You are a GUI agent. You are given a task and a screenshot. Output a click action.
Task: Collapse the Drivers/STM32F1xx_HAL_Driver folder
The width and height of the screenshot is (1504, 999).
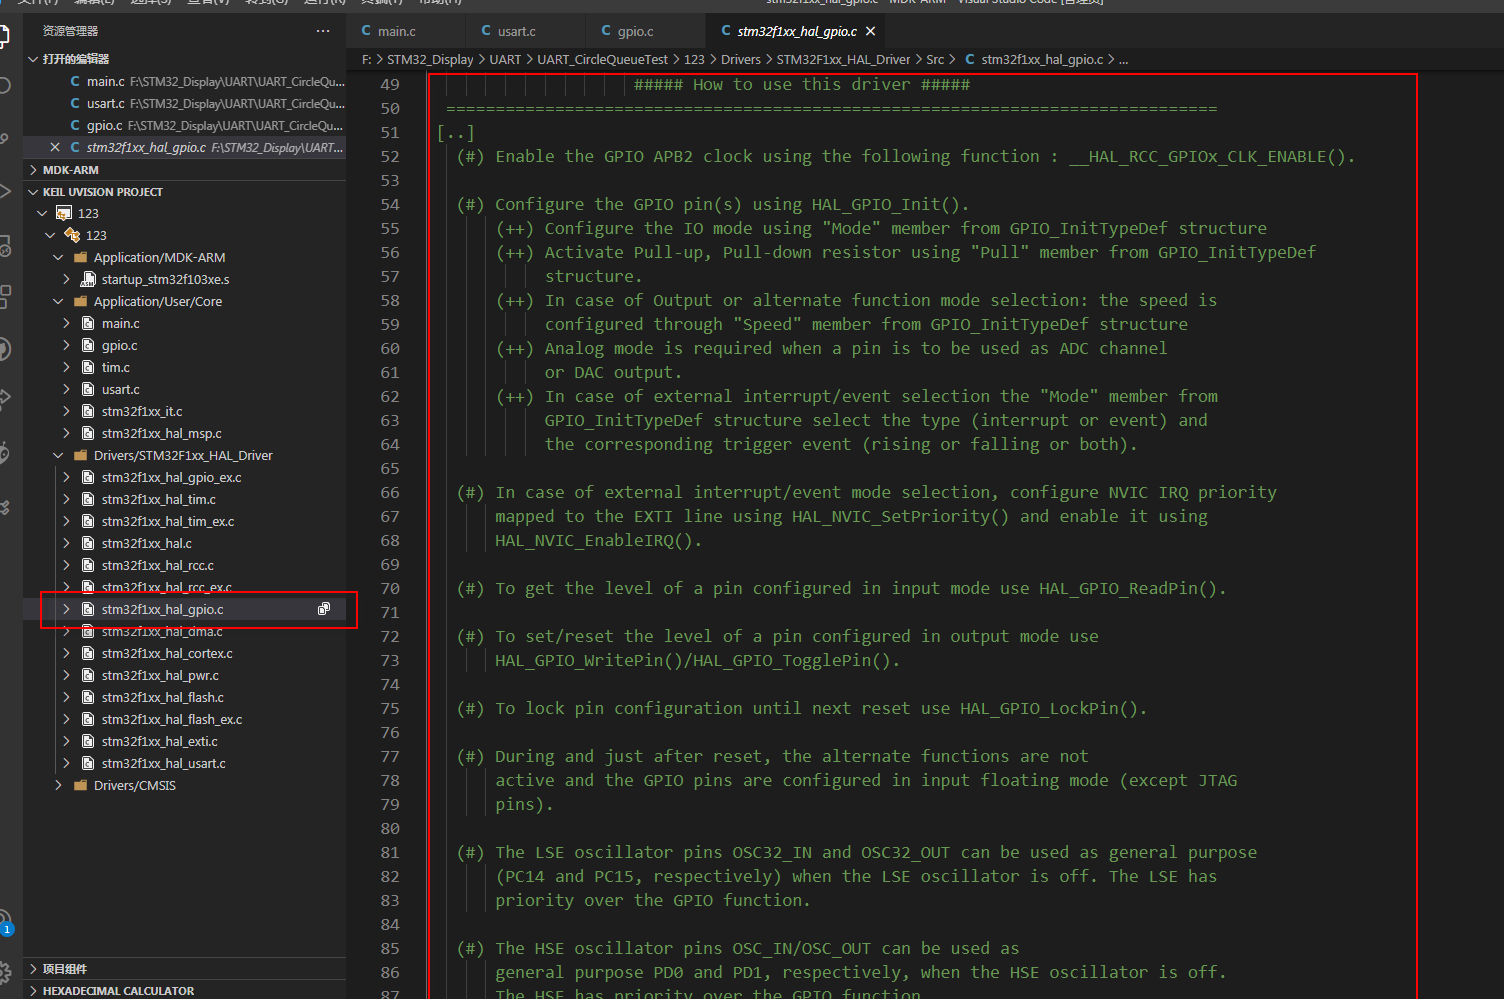(x=58, y=455)
